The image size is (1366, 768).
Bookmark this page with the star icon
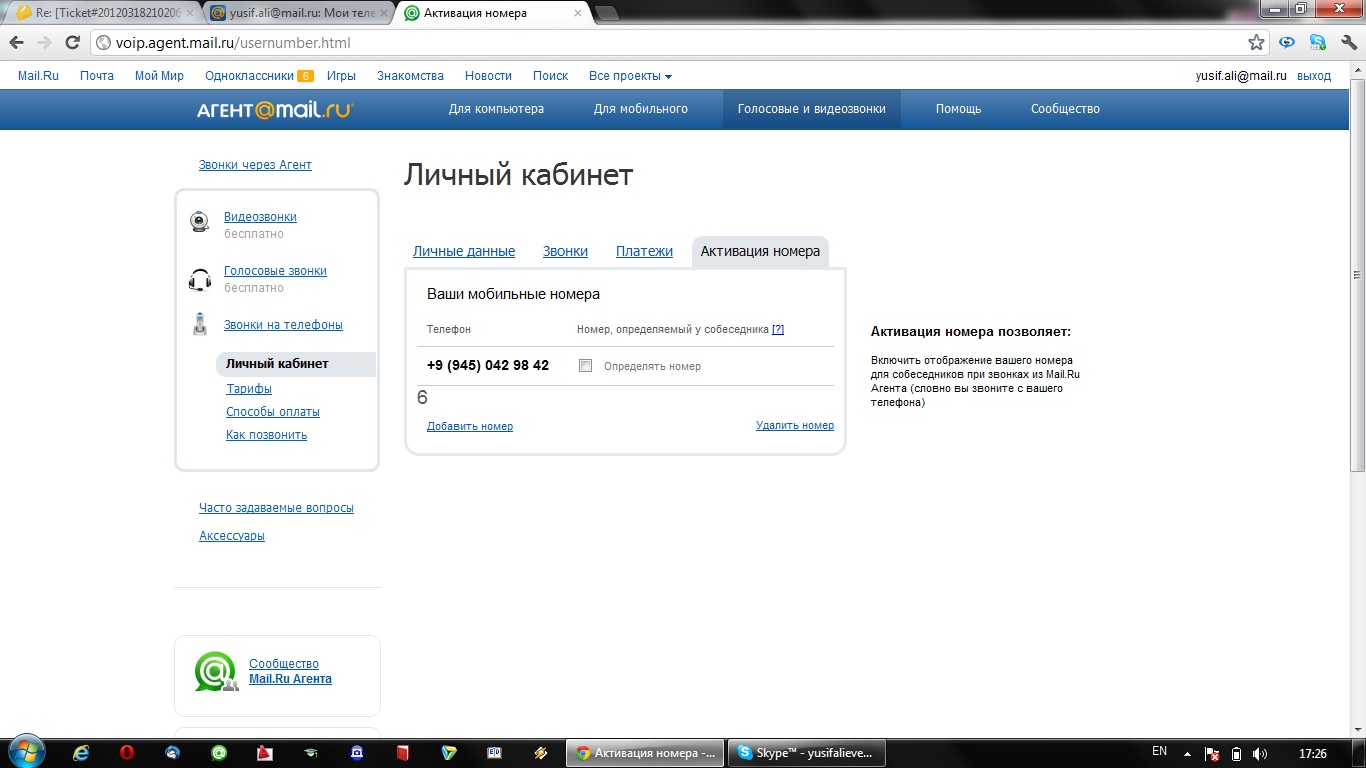point(1257,43)
